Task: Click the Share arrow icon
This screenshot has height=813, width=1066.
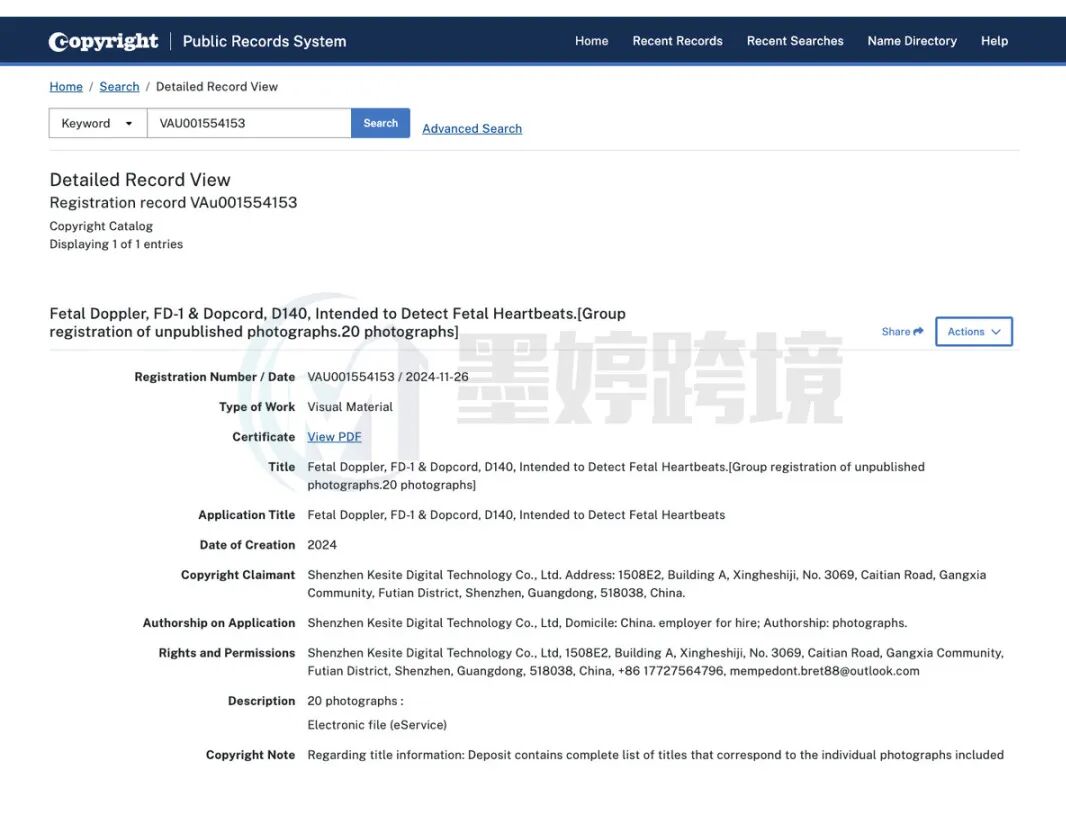Action: 918,331
